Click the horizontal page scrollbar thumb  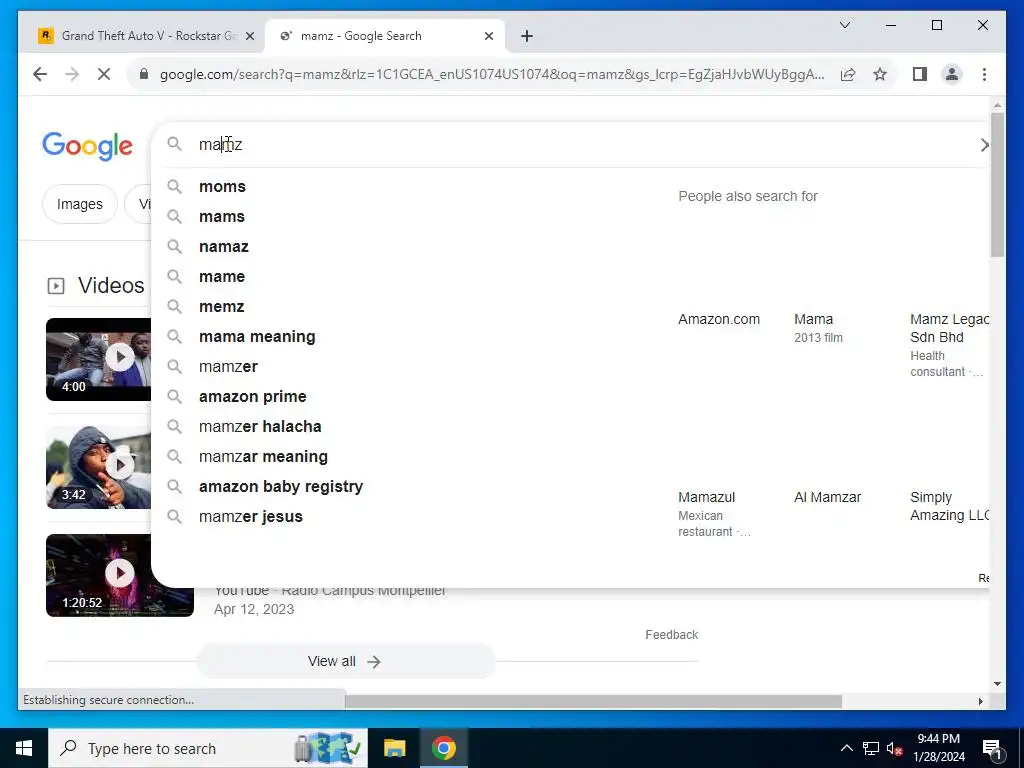(593, 701)
